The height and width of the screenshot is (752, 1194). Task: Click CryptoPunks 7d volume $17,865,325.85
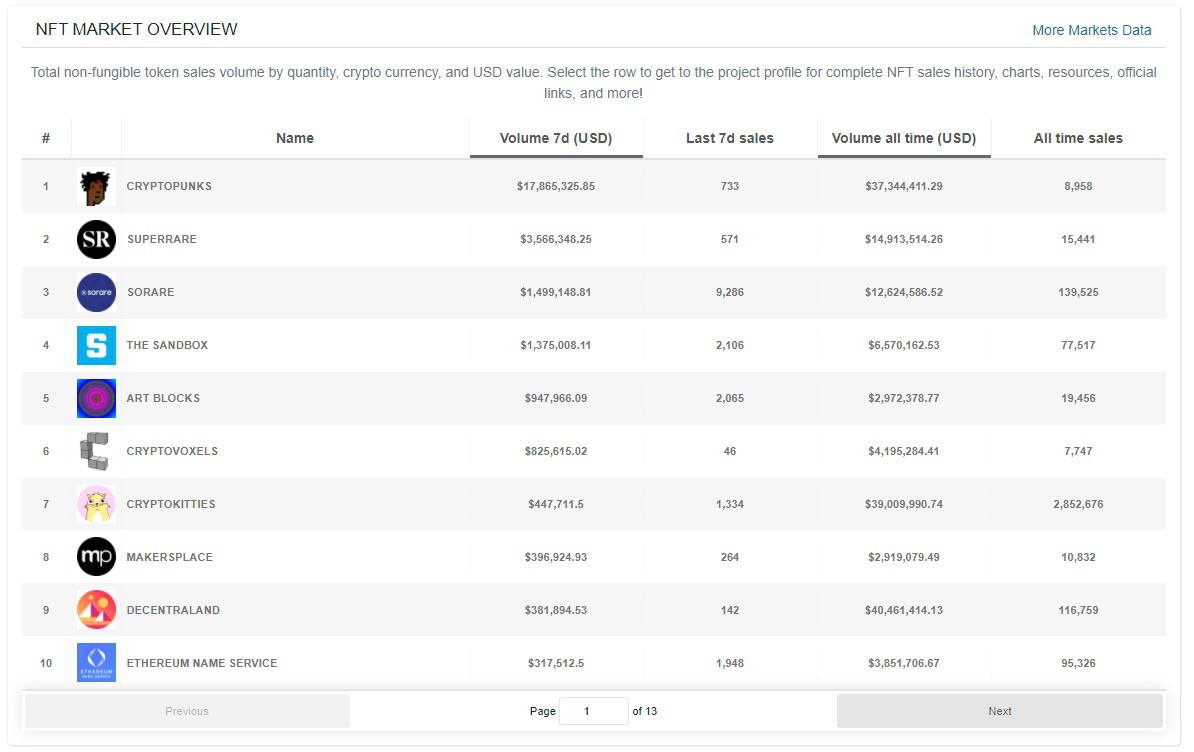pos(556,186)
